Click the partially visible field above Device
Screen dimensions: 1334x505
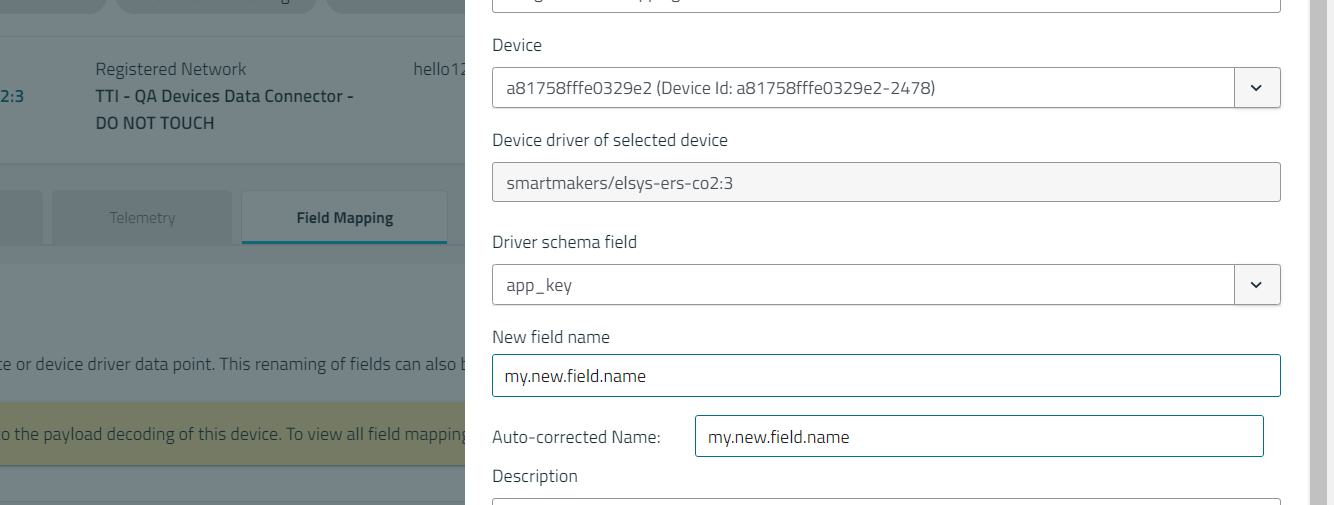[886, 5]
